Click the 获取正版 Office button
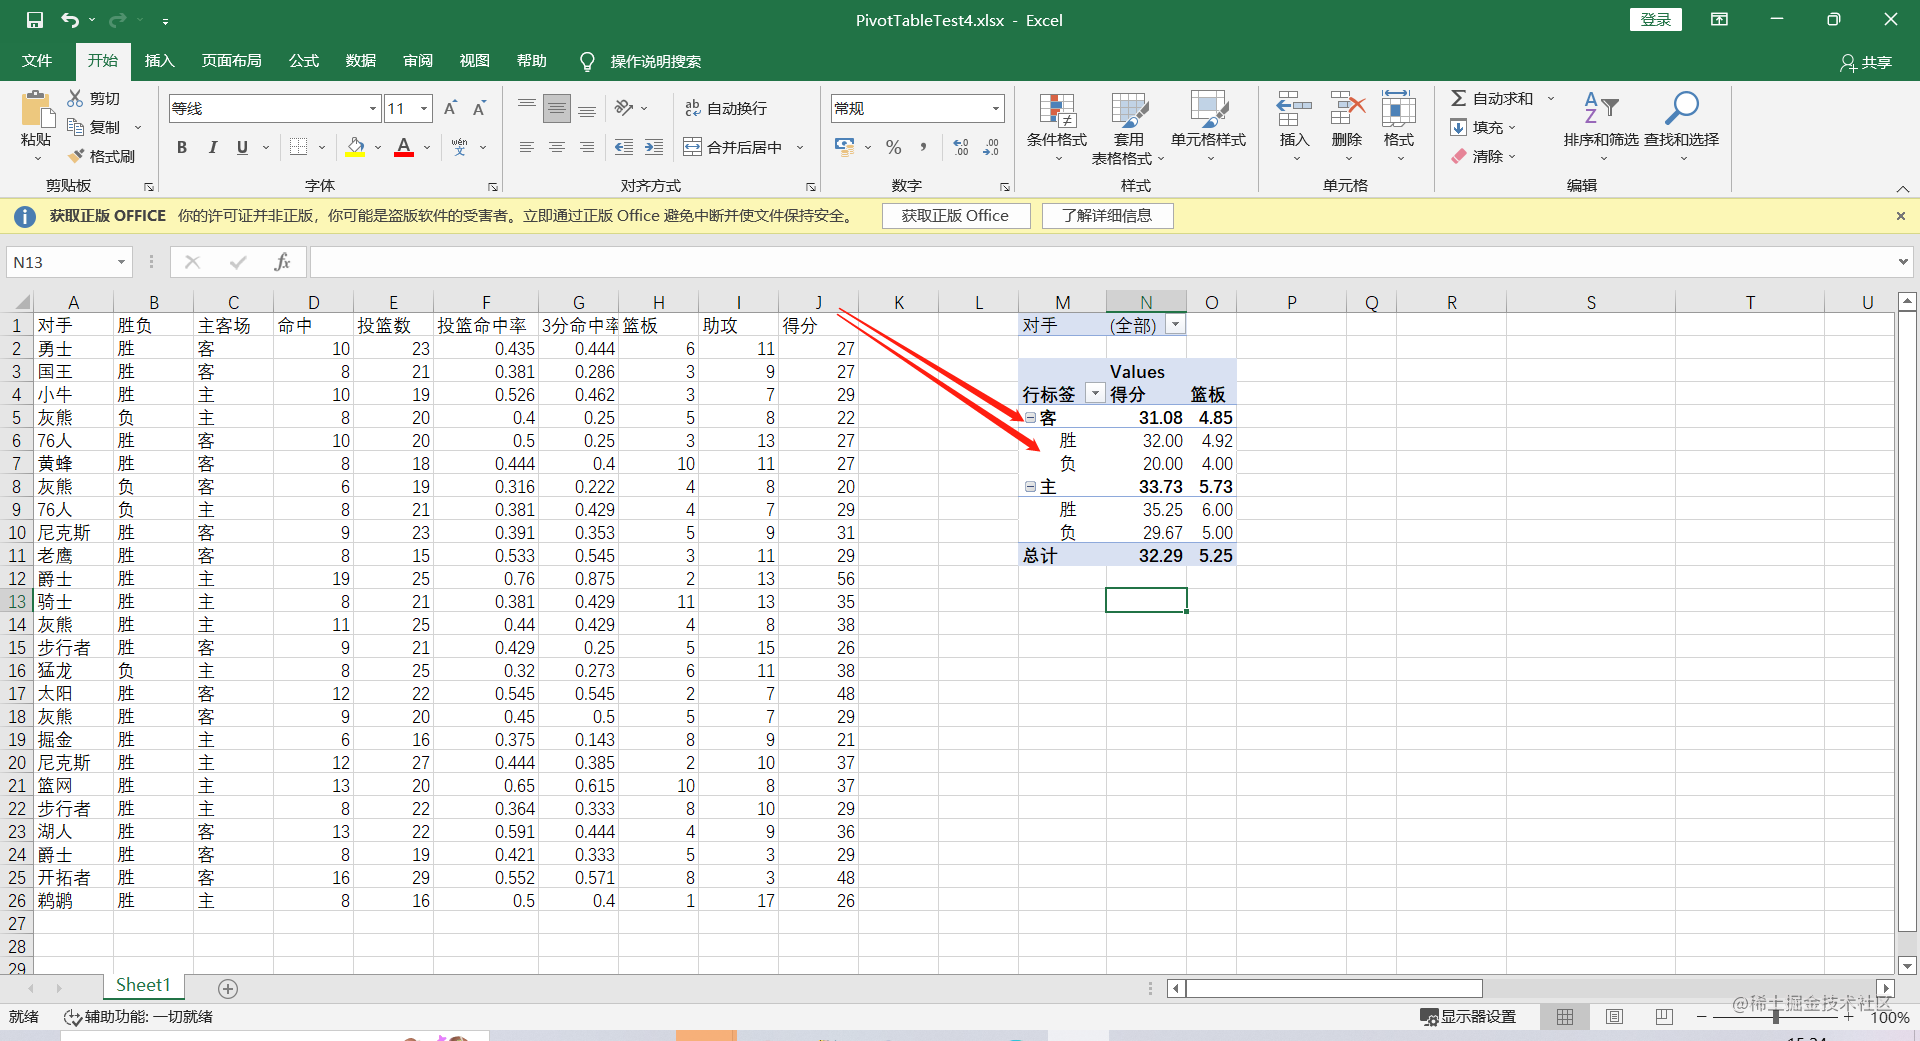This screenshot has height=1041, width=1920. point(955,215)
